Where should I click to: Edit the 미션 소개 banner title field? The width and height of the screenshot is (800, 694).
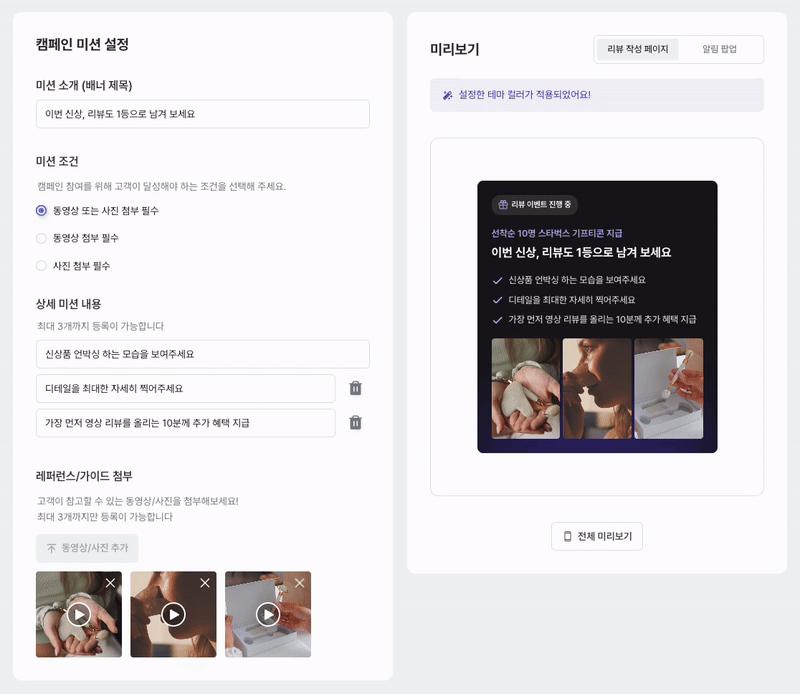203,114
